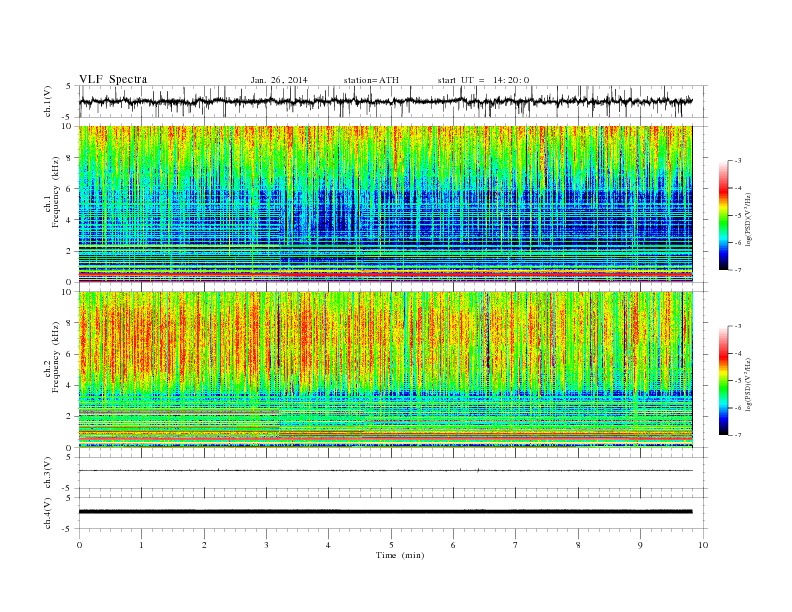This screenshot has height=612, width=792.
Task: Click the "3" tick on the time axis
Action: tap(266, 545)
